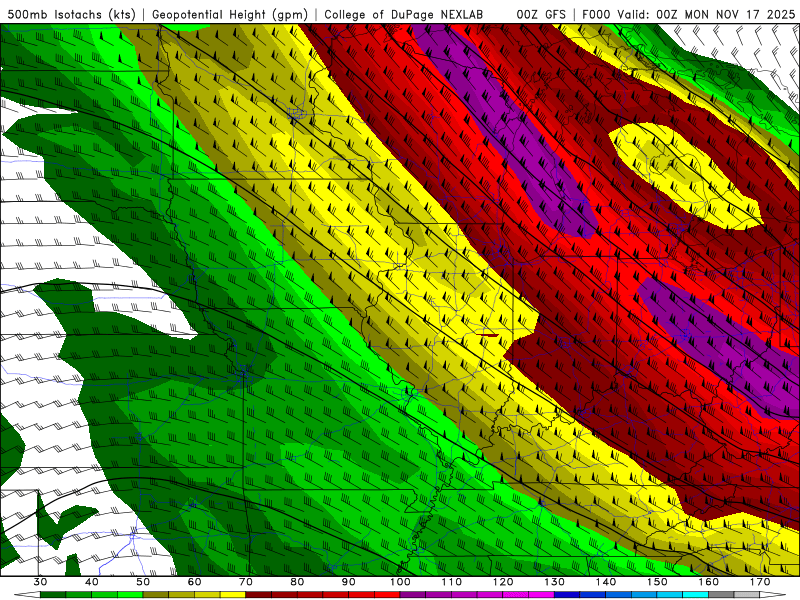
Task: Click the '70' value on the color scale
Action: (x=246, y=582)
